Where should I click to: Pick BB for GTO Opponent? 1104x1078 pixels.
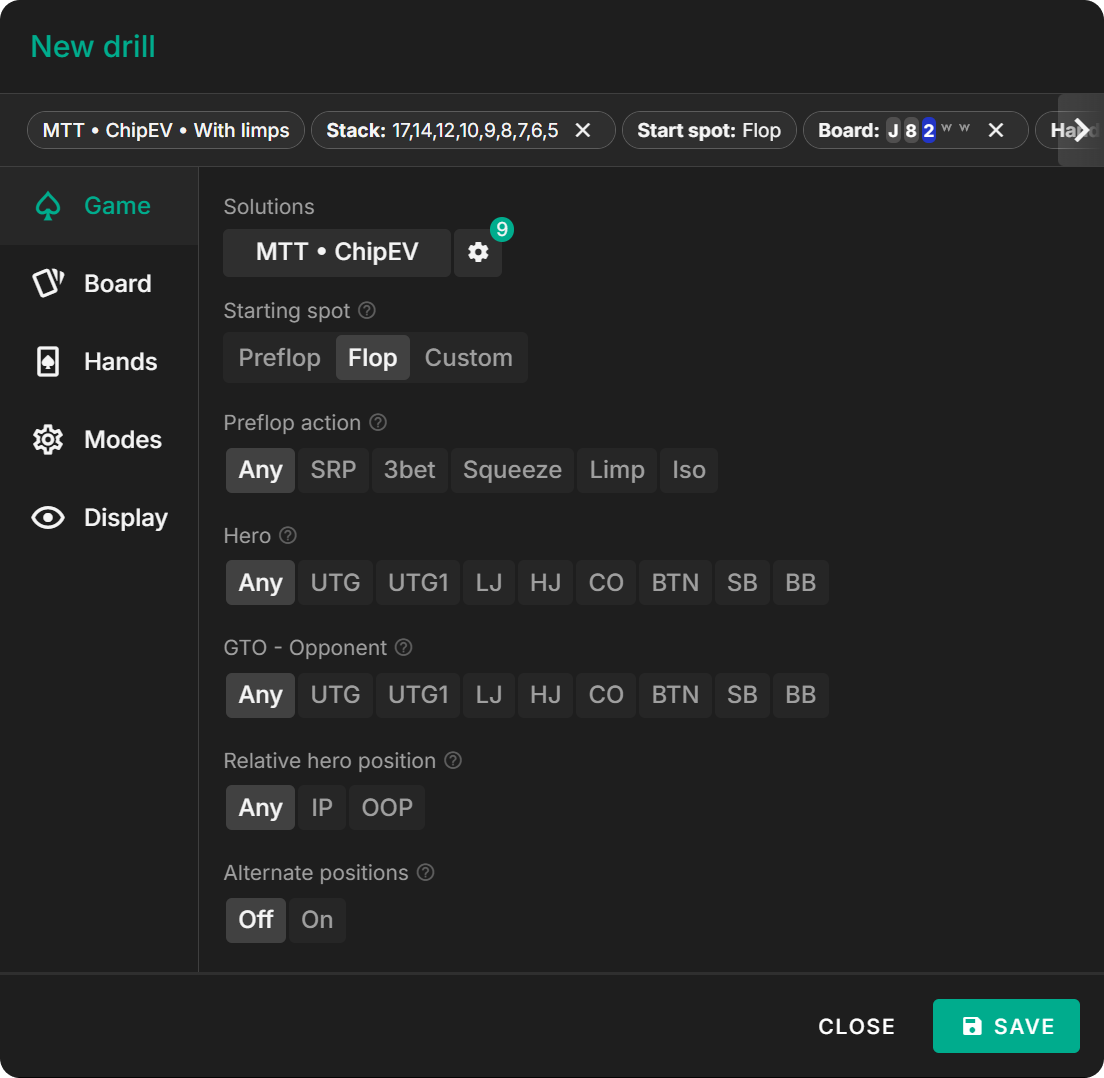coord(801,695)
